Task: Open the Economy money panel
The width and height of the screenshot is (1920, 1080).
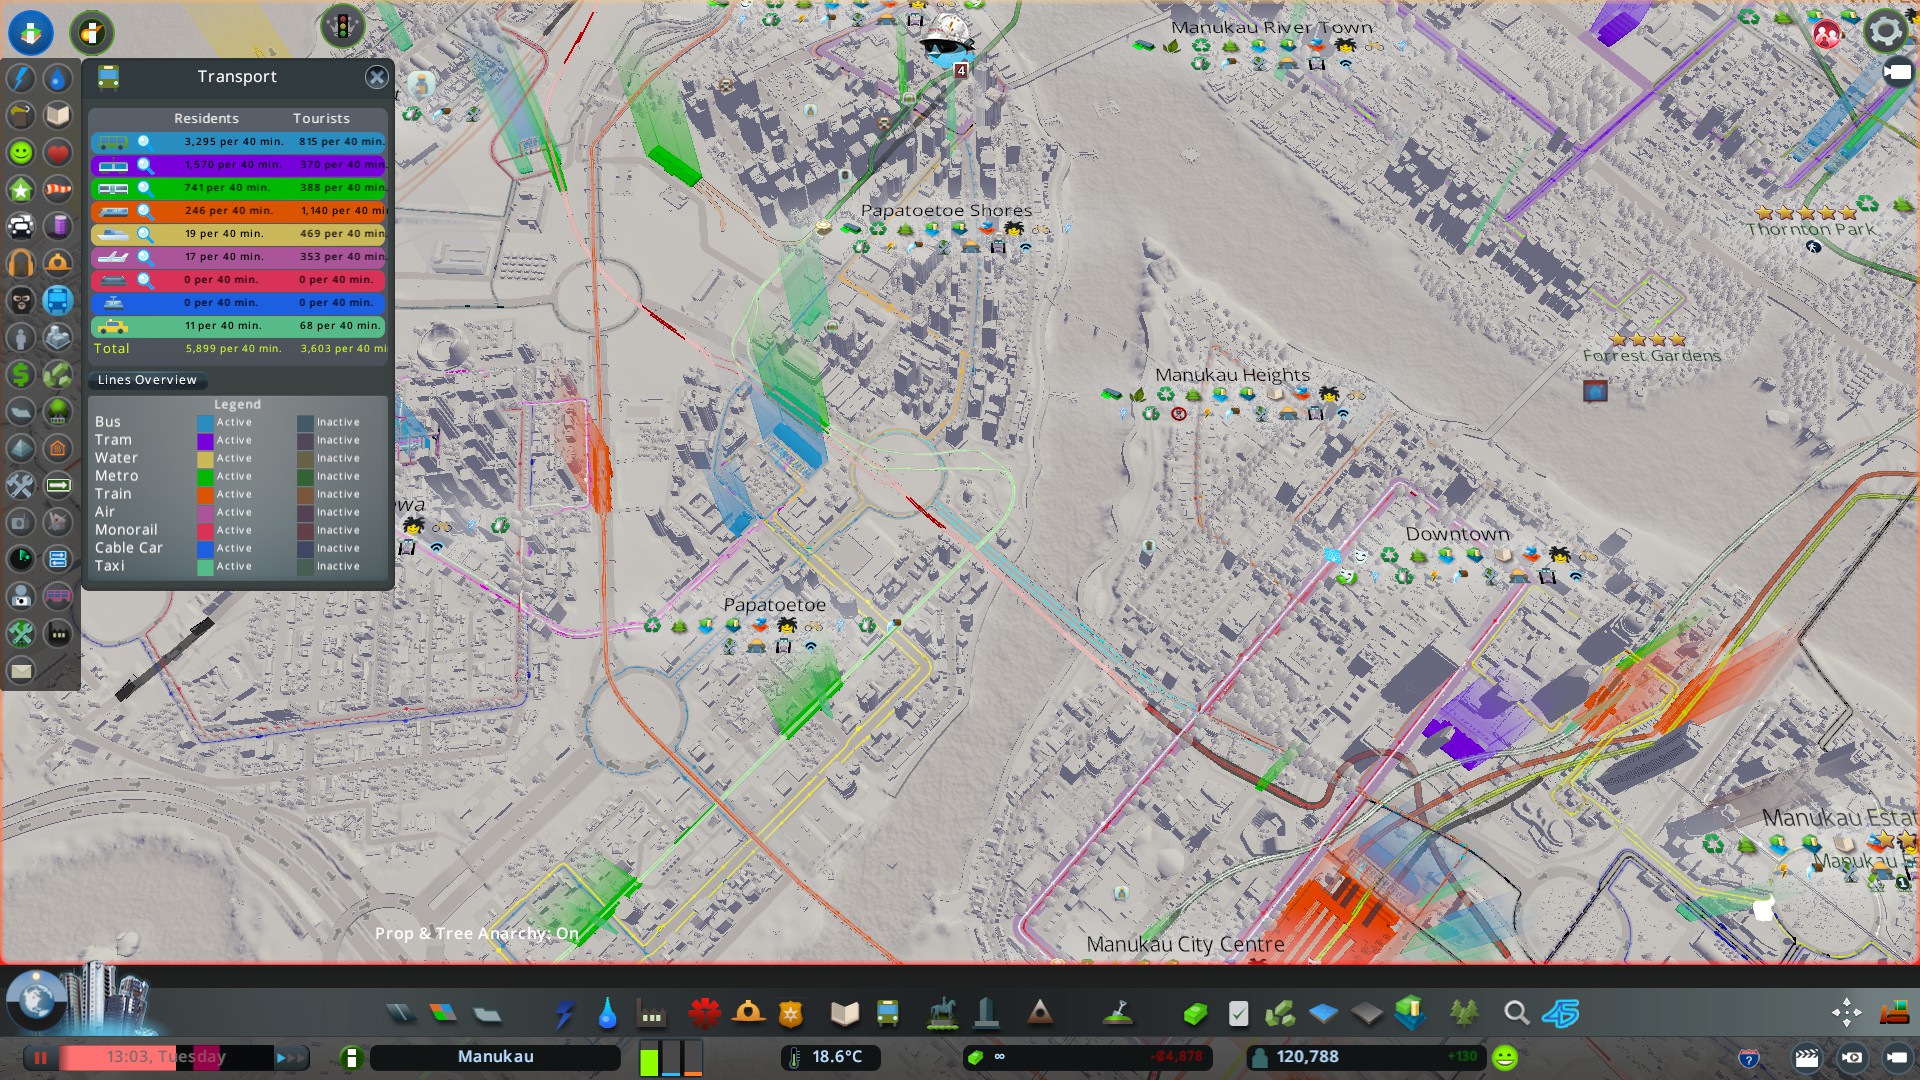Action: tap(1195, 1014)
